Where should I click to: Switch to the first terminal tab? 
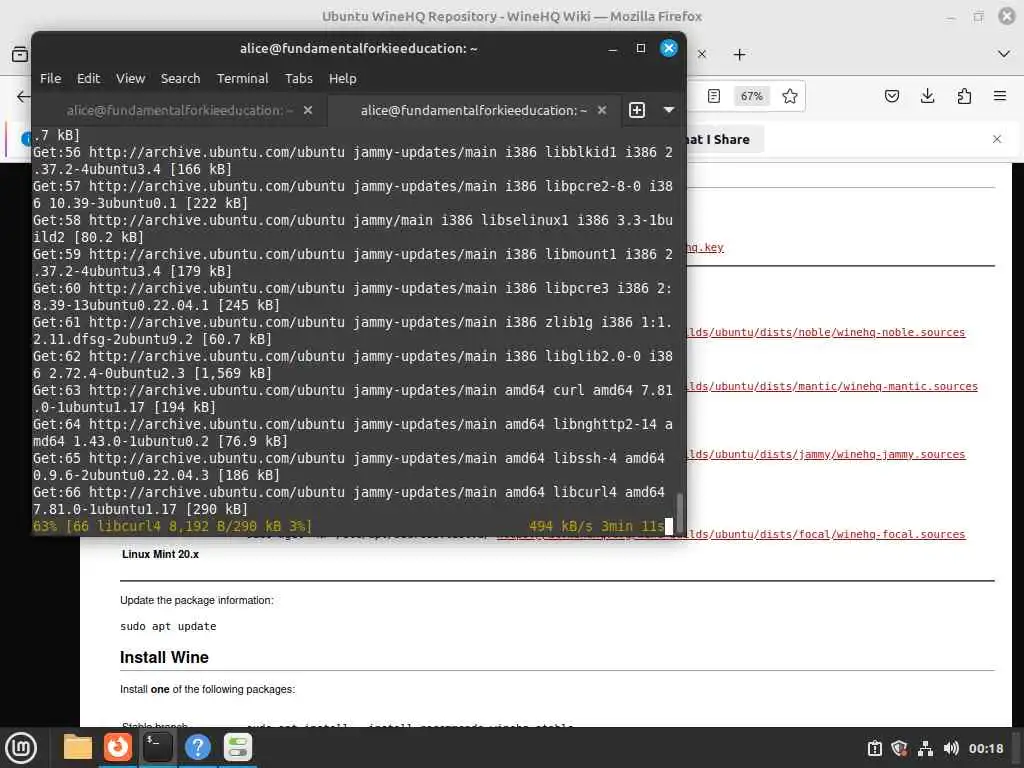[180, 110]
